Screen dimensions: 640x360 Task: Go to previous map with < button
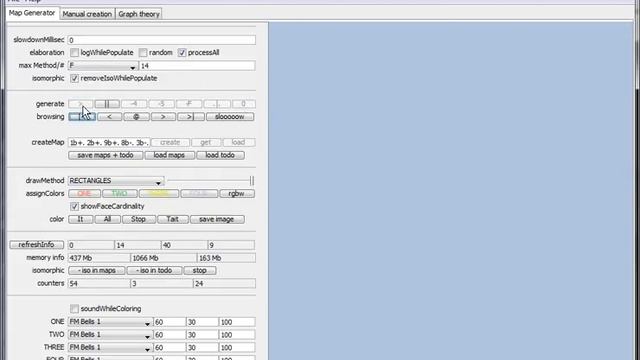click(x=109, y=117)
